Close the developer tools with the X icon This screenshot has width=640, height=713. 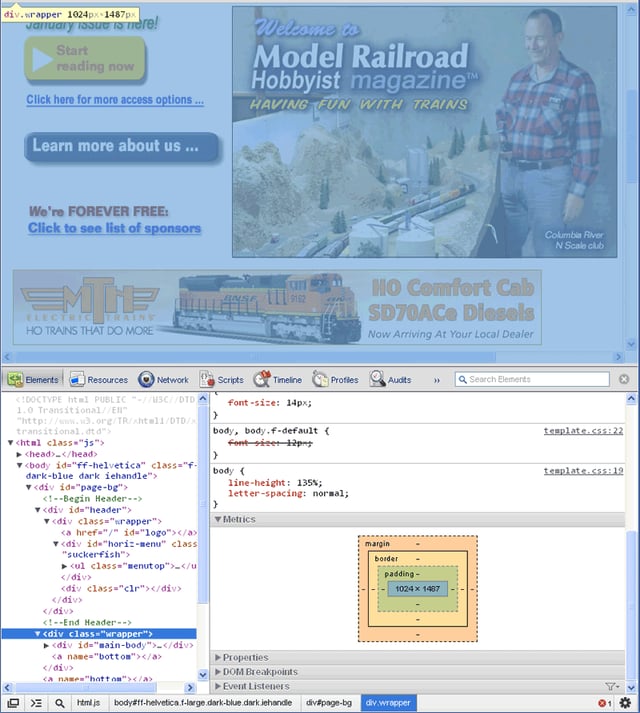tap(624, 379)
